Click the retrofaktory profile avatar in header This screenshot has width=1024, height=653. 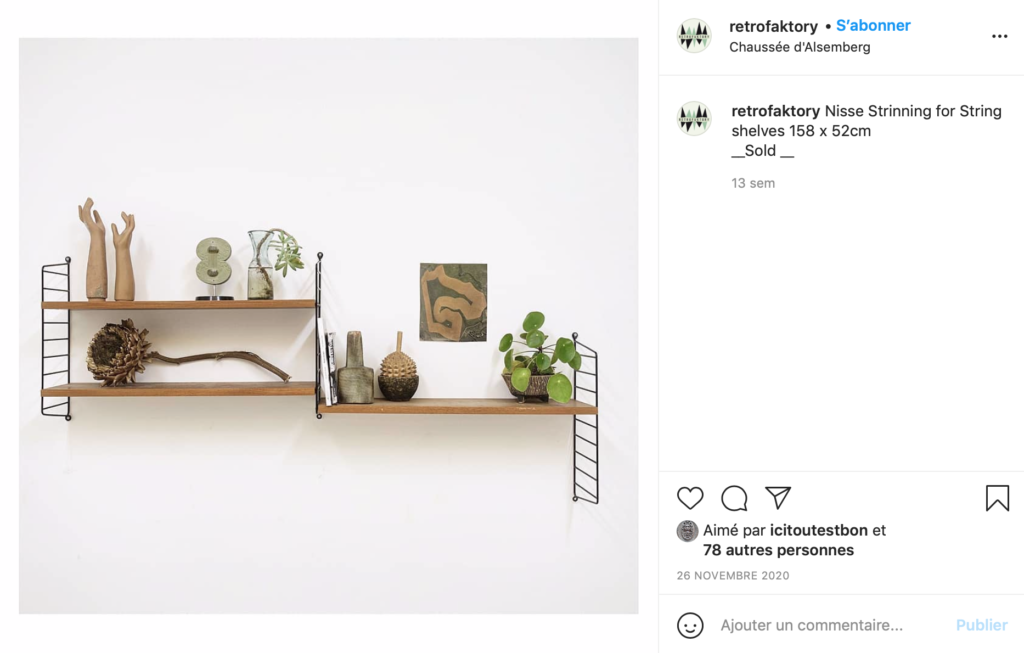tap(694, 35)
